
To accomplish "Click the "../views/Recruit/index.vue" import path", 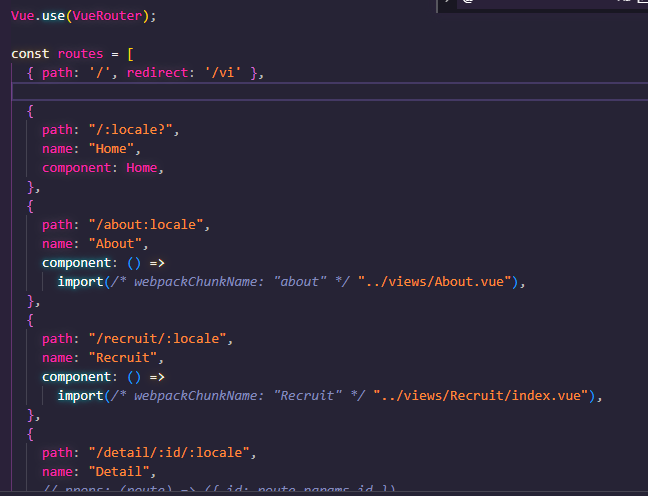I will 481,396.
